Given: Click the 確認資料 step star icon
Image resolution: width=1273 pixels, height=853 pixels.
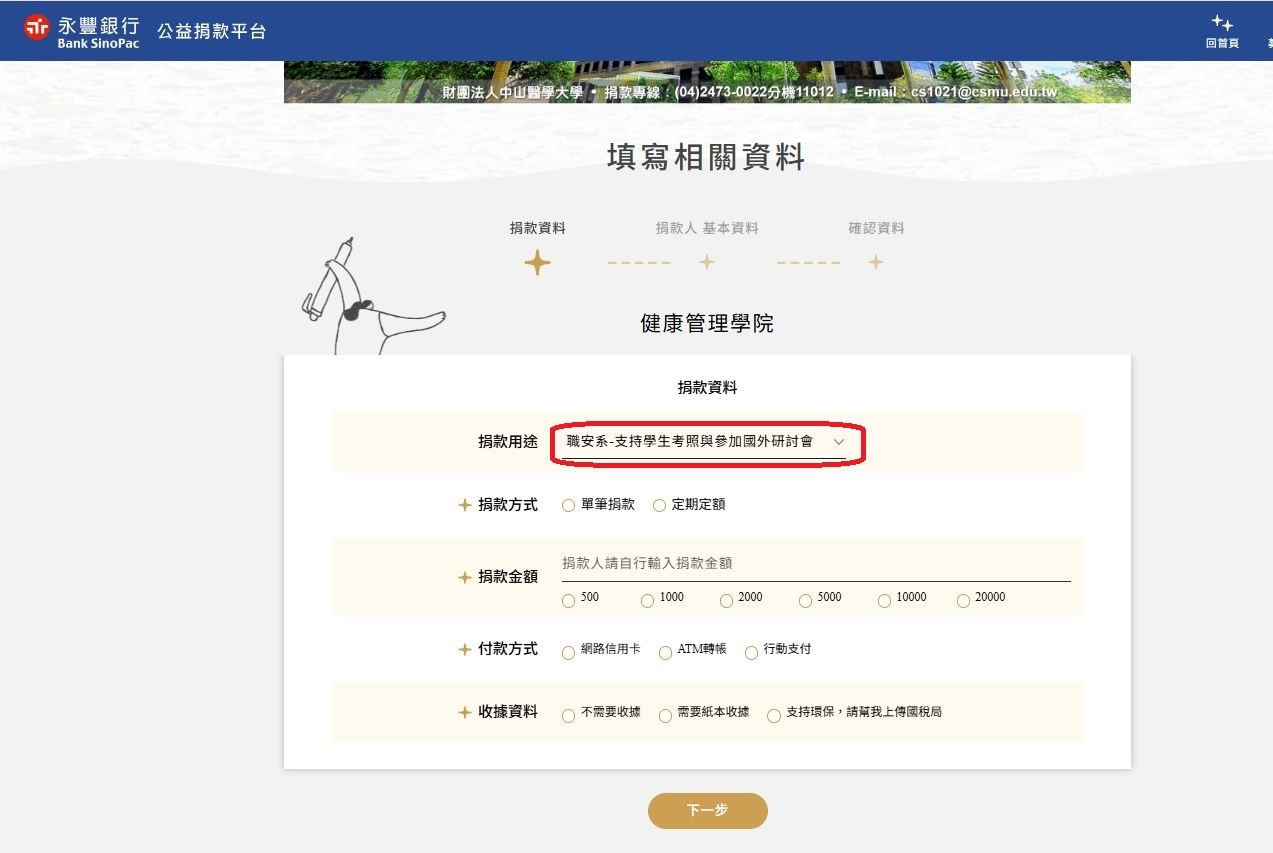Looking at the screenshot, I should tap(876, 262).
